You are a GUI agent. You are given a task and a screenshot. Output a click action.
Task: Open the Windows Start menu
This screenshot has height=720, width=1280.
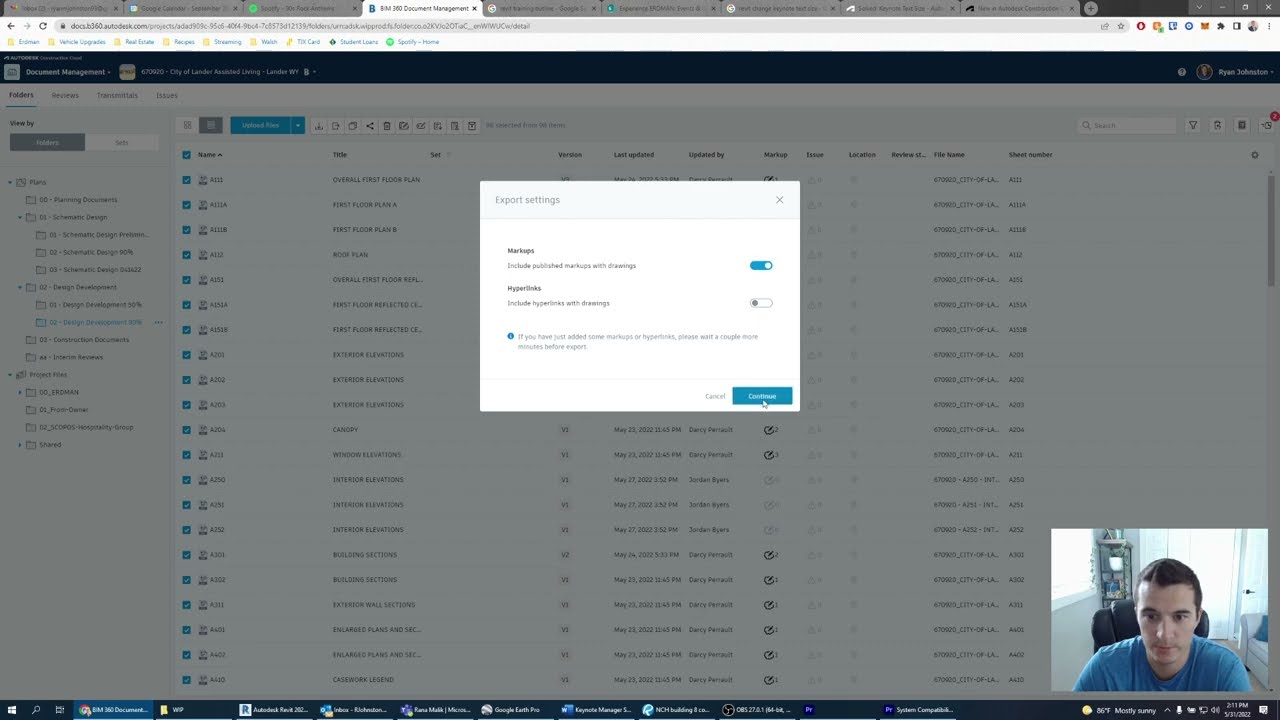[12, 710]
